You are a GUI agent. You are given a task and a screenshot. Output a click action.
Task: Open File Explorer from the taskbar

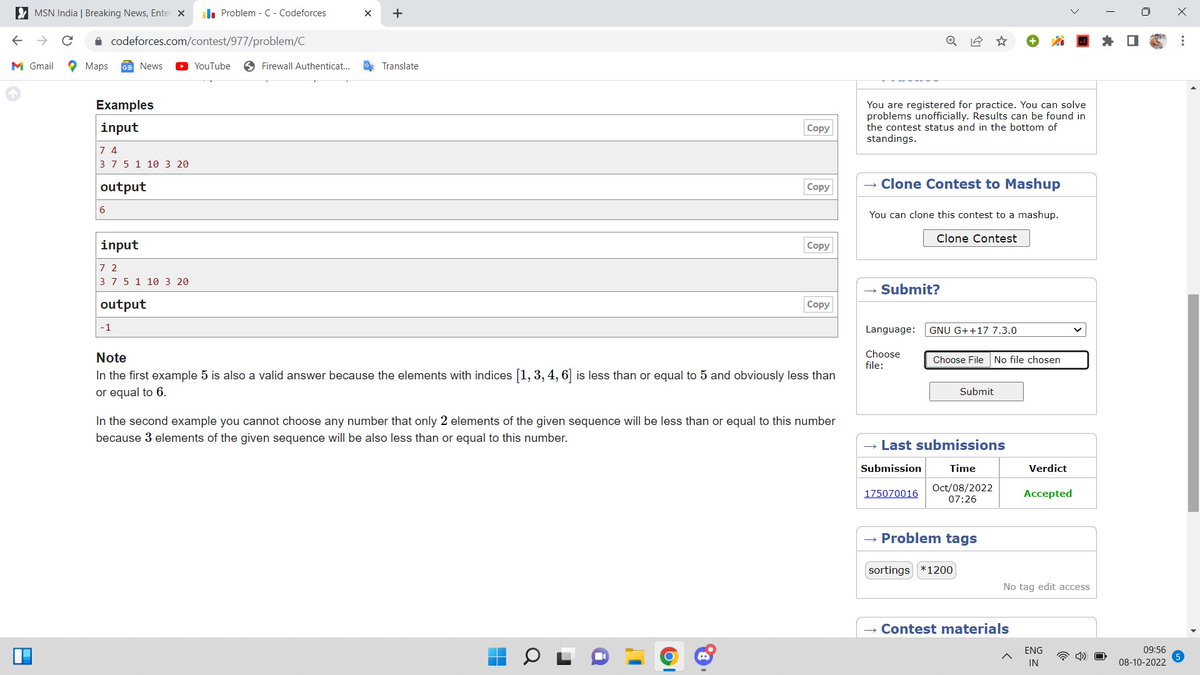pos(634,657)
